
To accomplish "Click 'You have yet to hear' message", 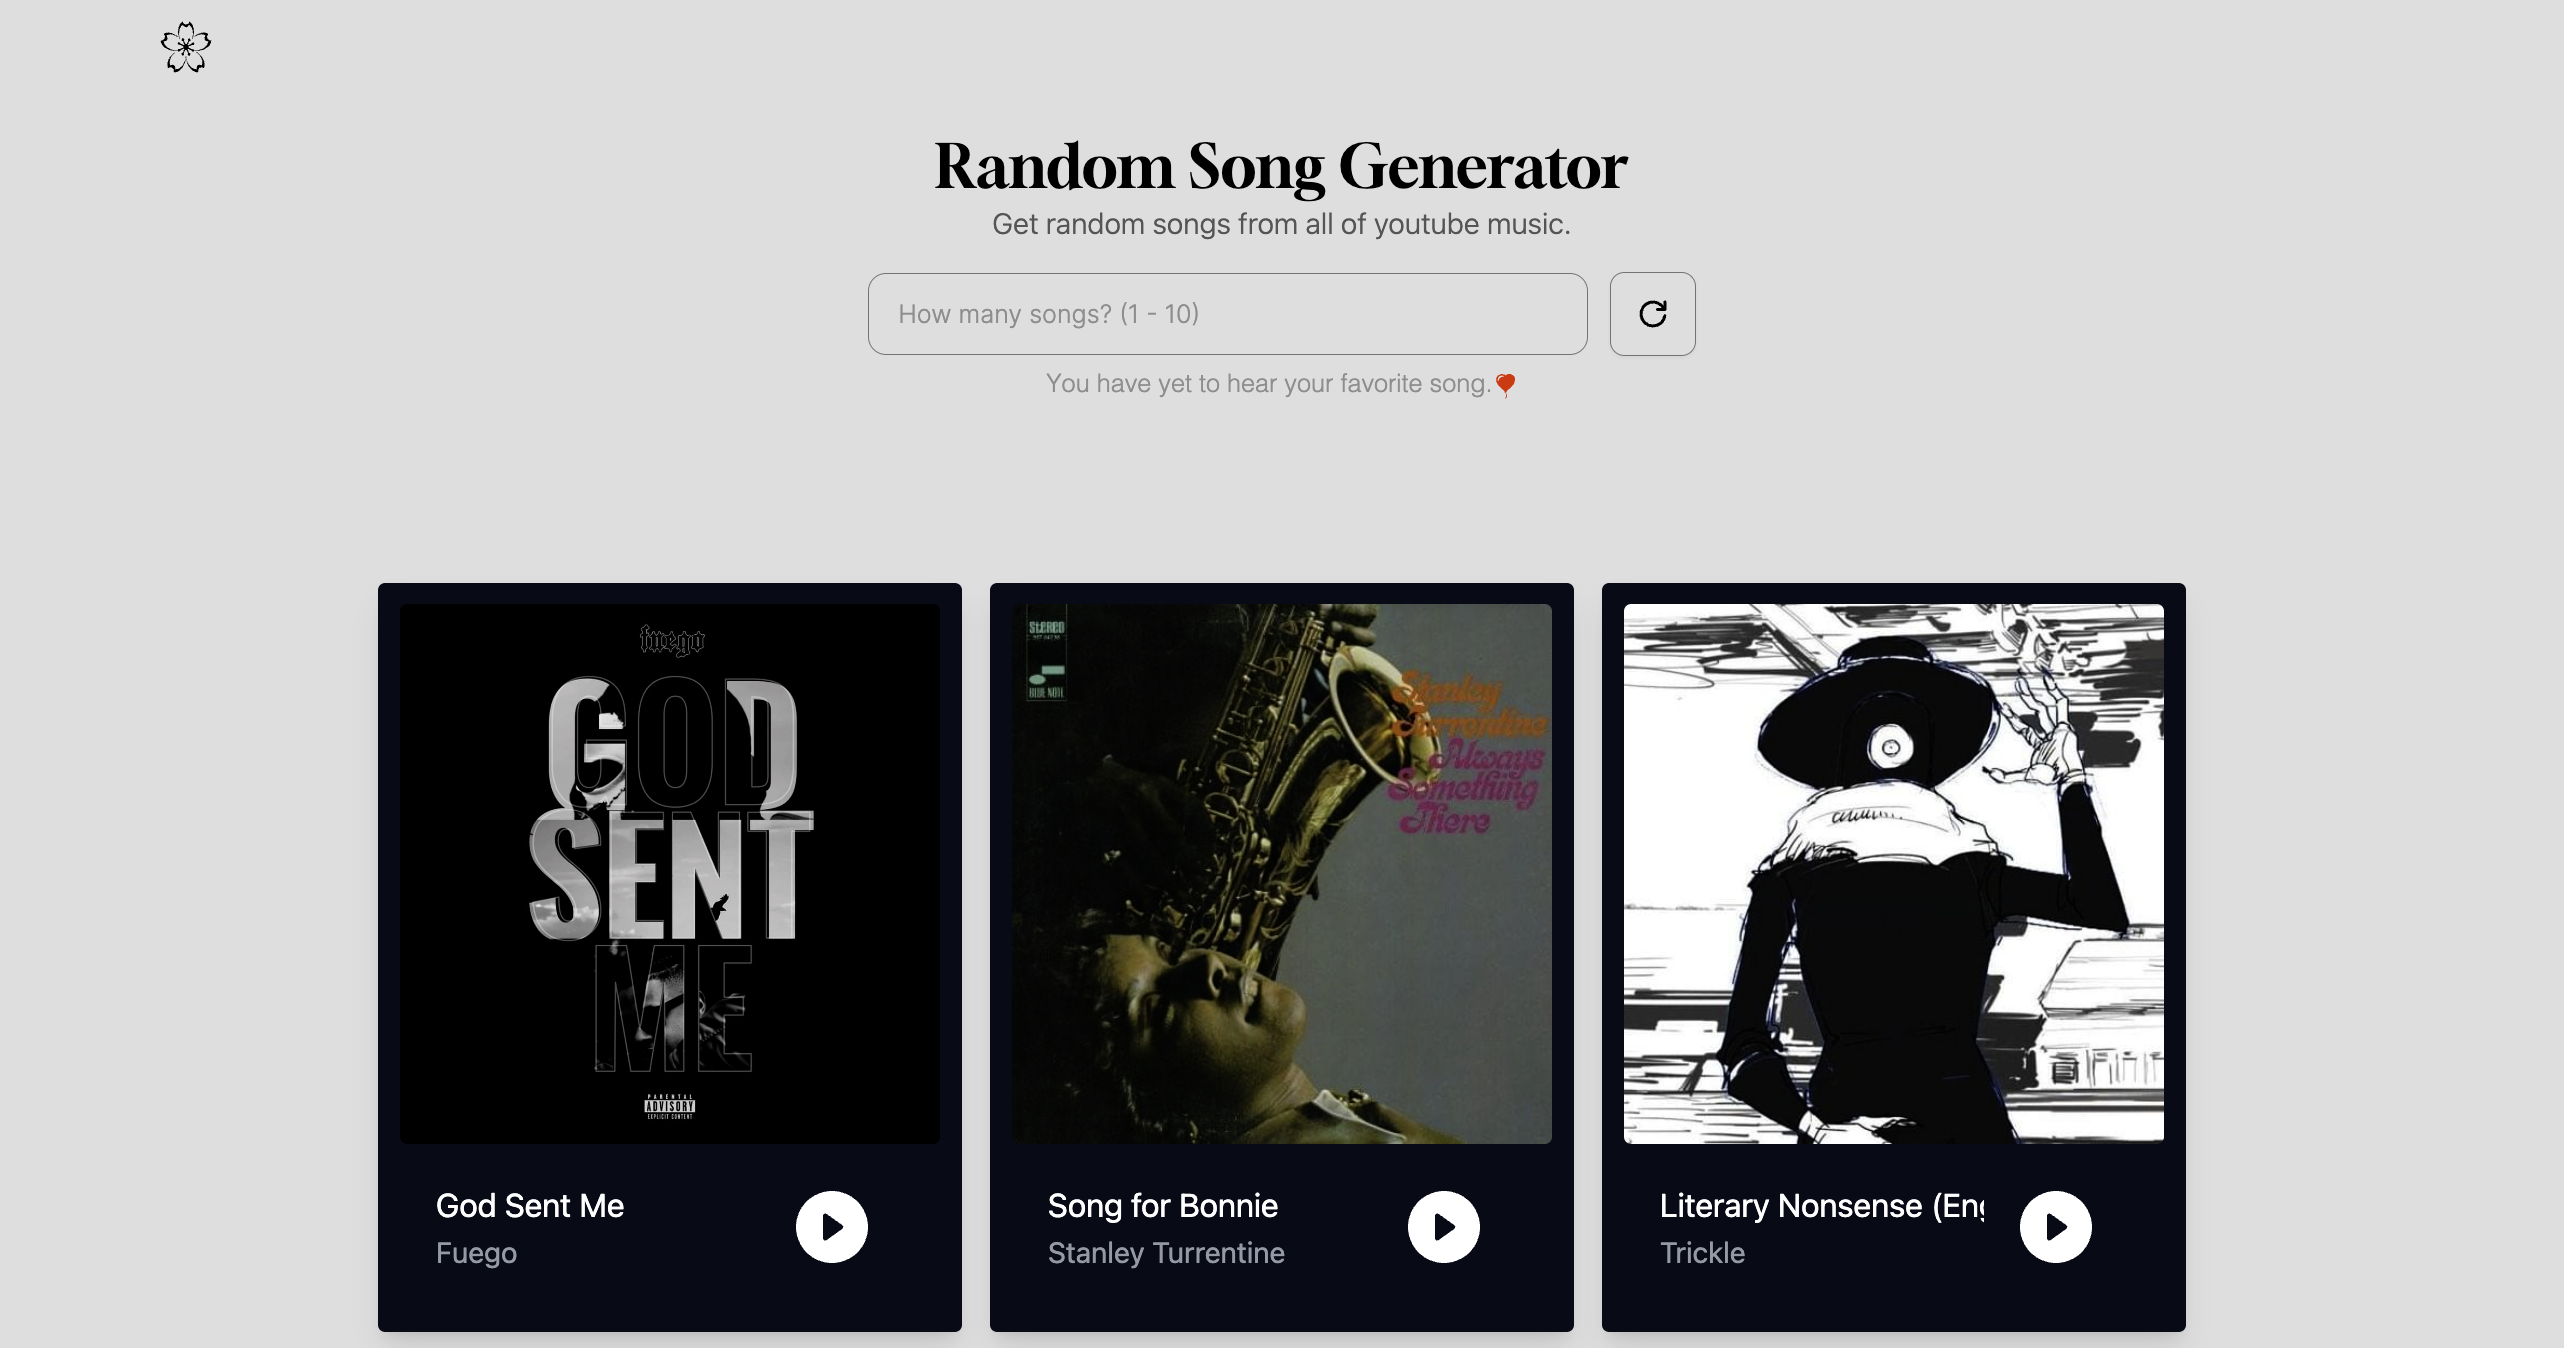I will point(1268,384).
